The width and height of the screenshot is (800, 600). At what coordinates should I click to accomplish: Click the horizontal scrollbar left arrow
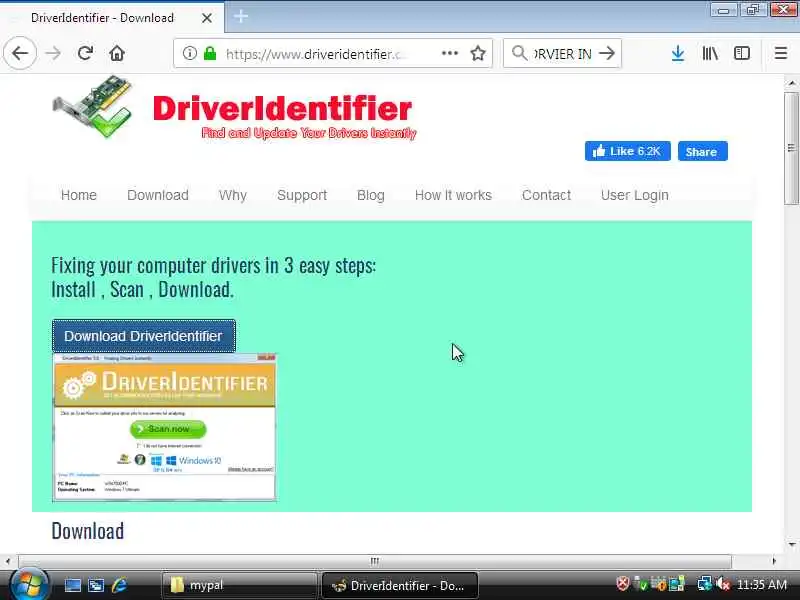click(x=8, y=561)
